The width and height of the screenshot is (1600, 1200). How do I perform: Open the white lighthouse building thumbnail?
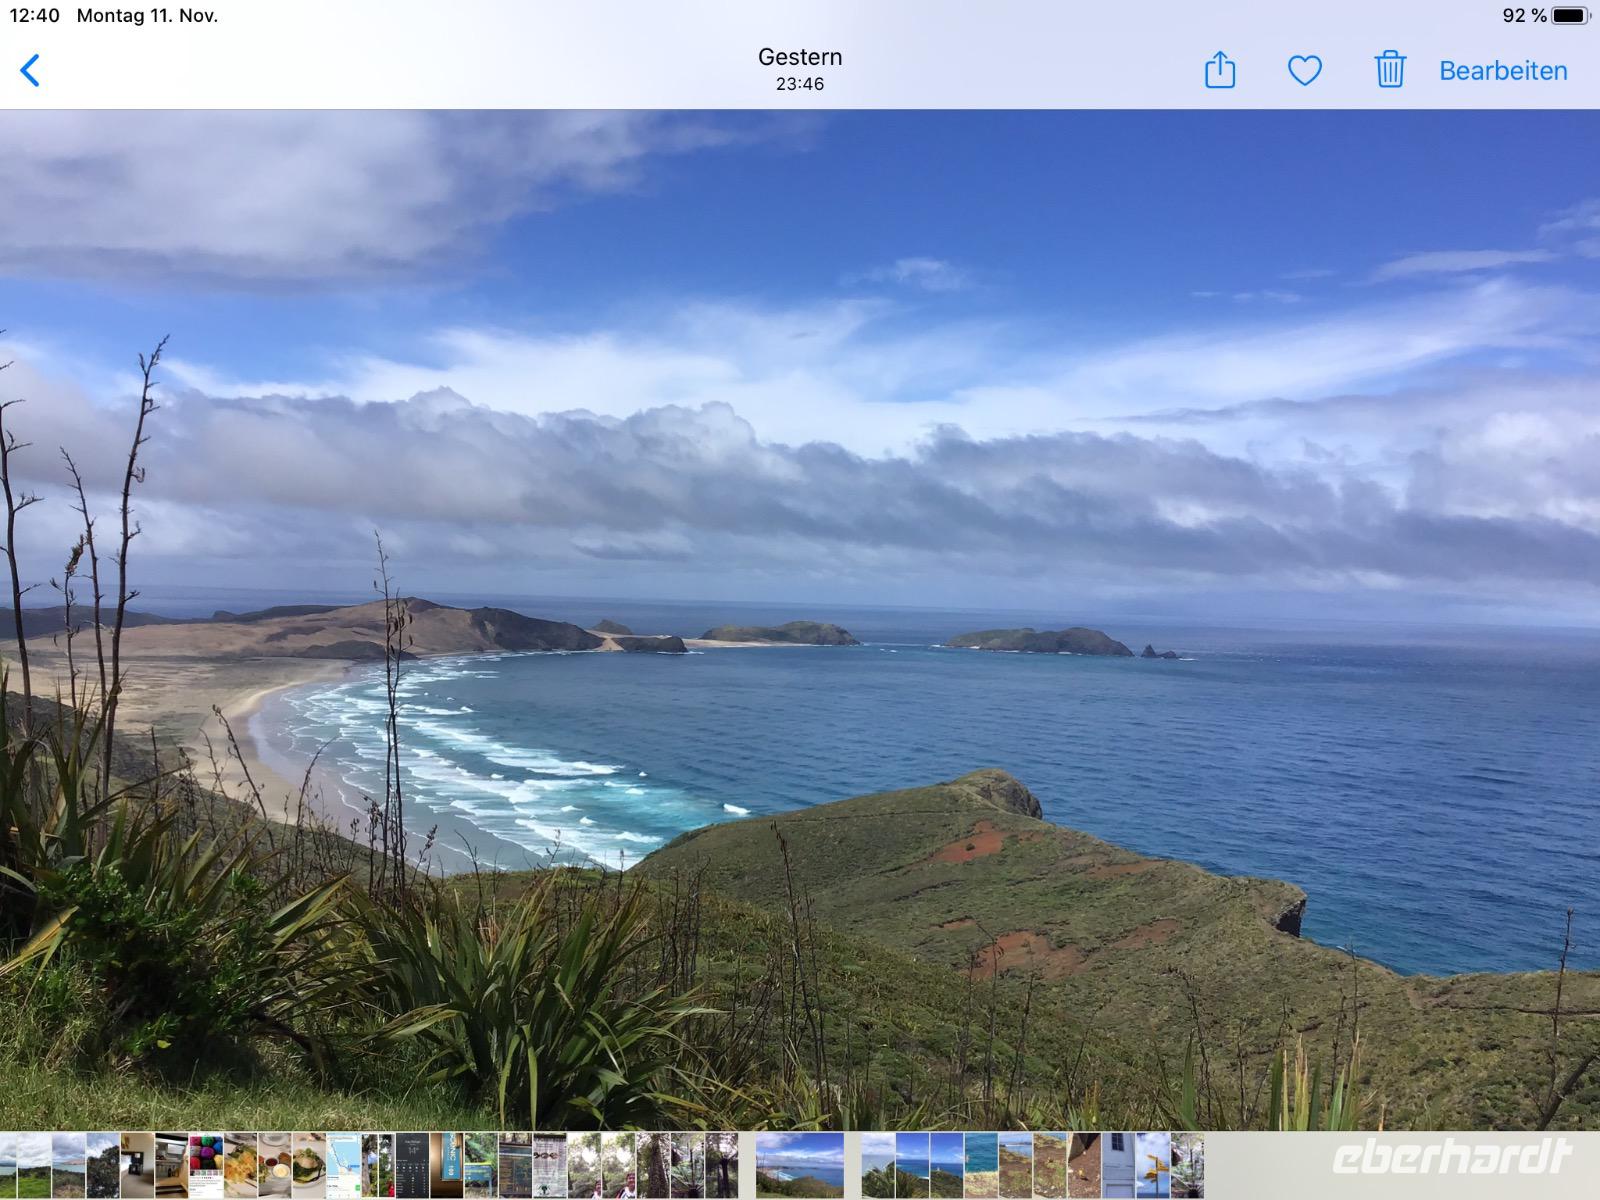[x=1118, y=1165]
